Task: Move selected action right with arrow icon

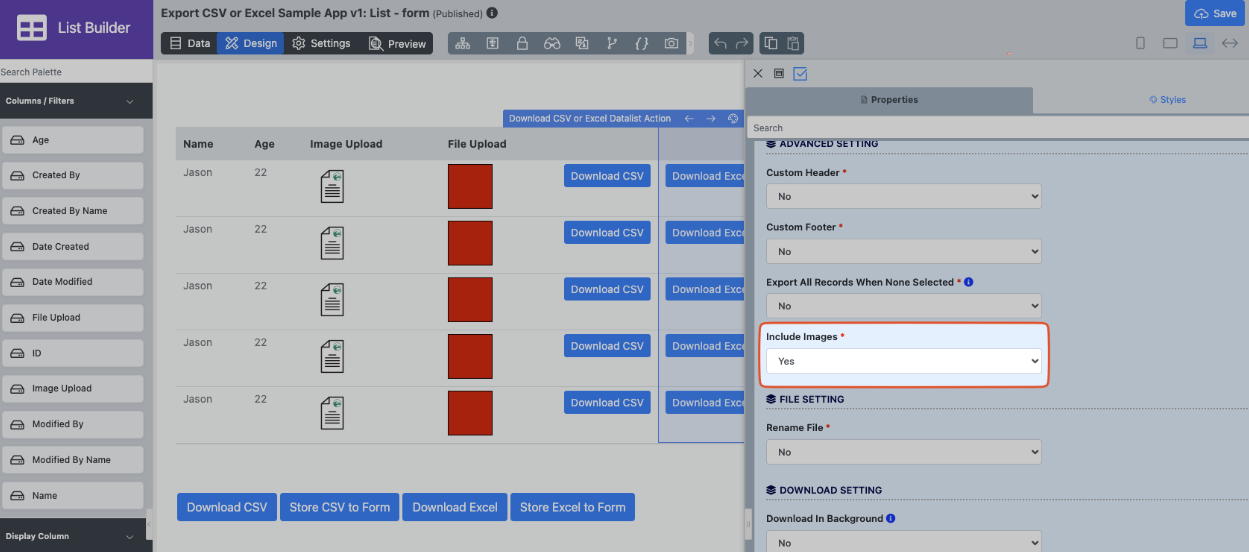Action: [x=711, y=118]
